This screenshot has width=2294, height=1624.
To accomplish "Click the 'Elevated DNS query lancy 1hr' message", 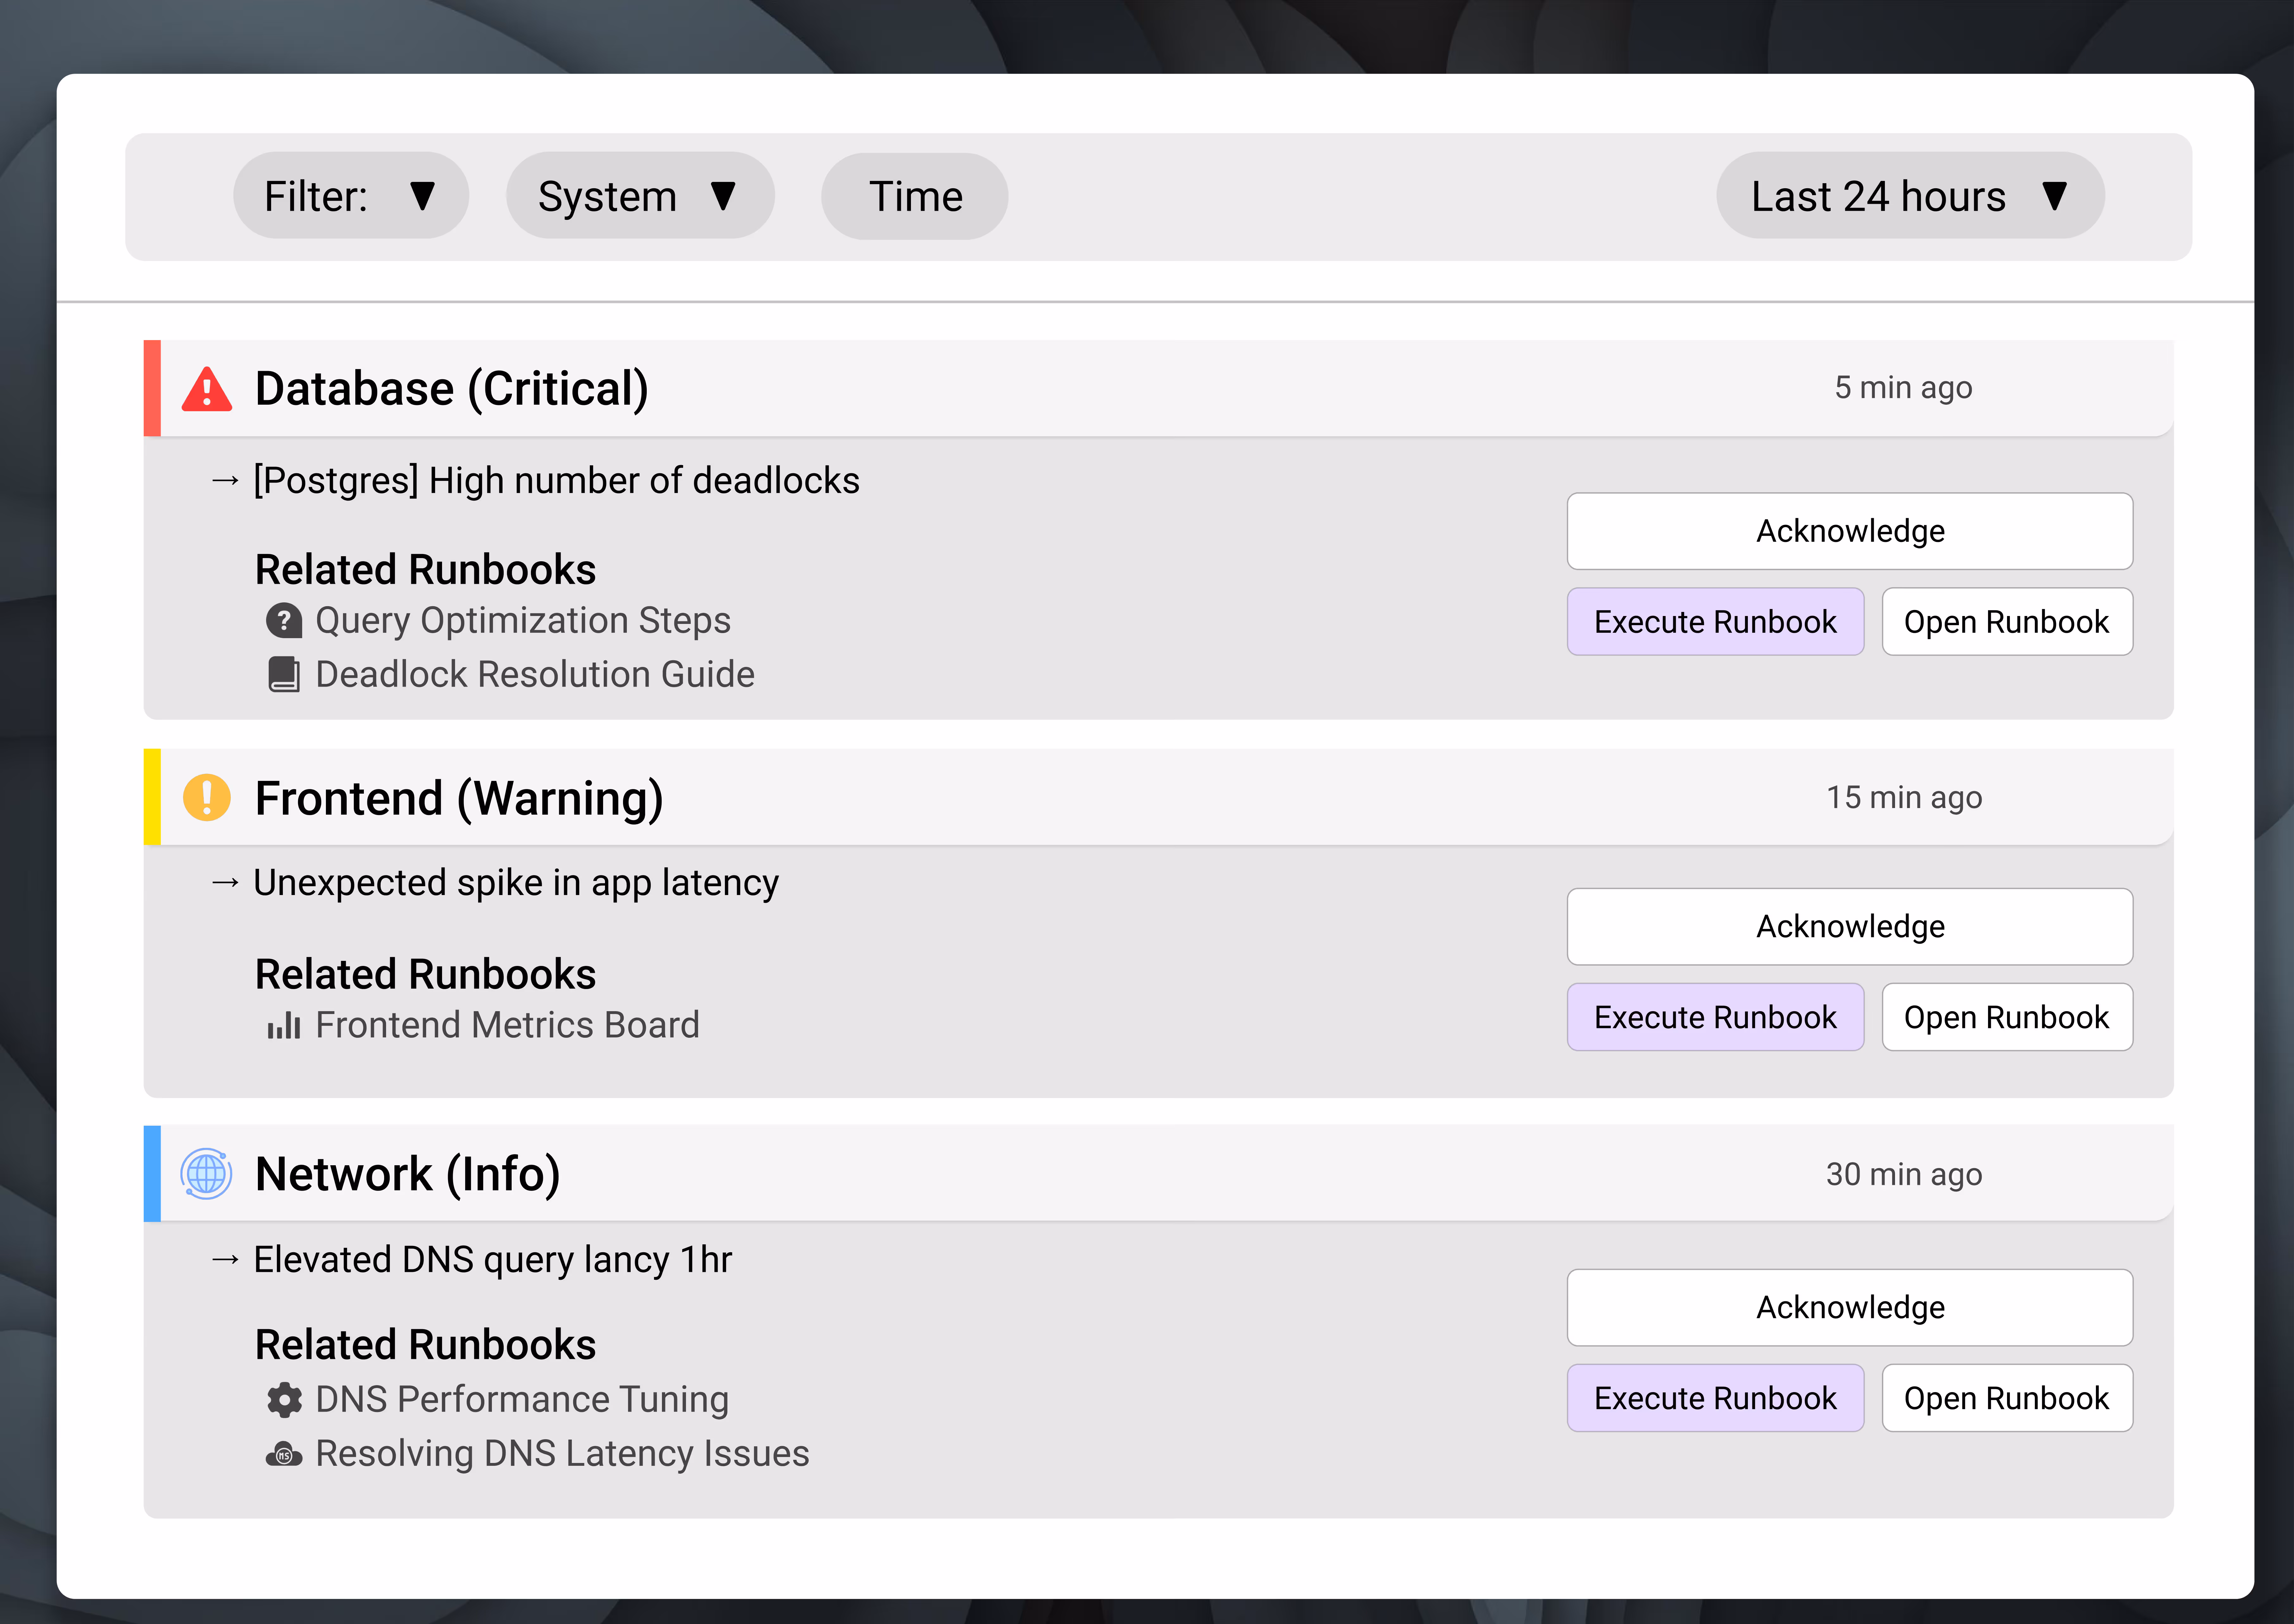I will point(493,1260).
